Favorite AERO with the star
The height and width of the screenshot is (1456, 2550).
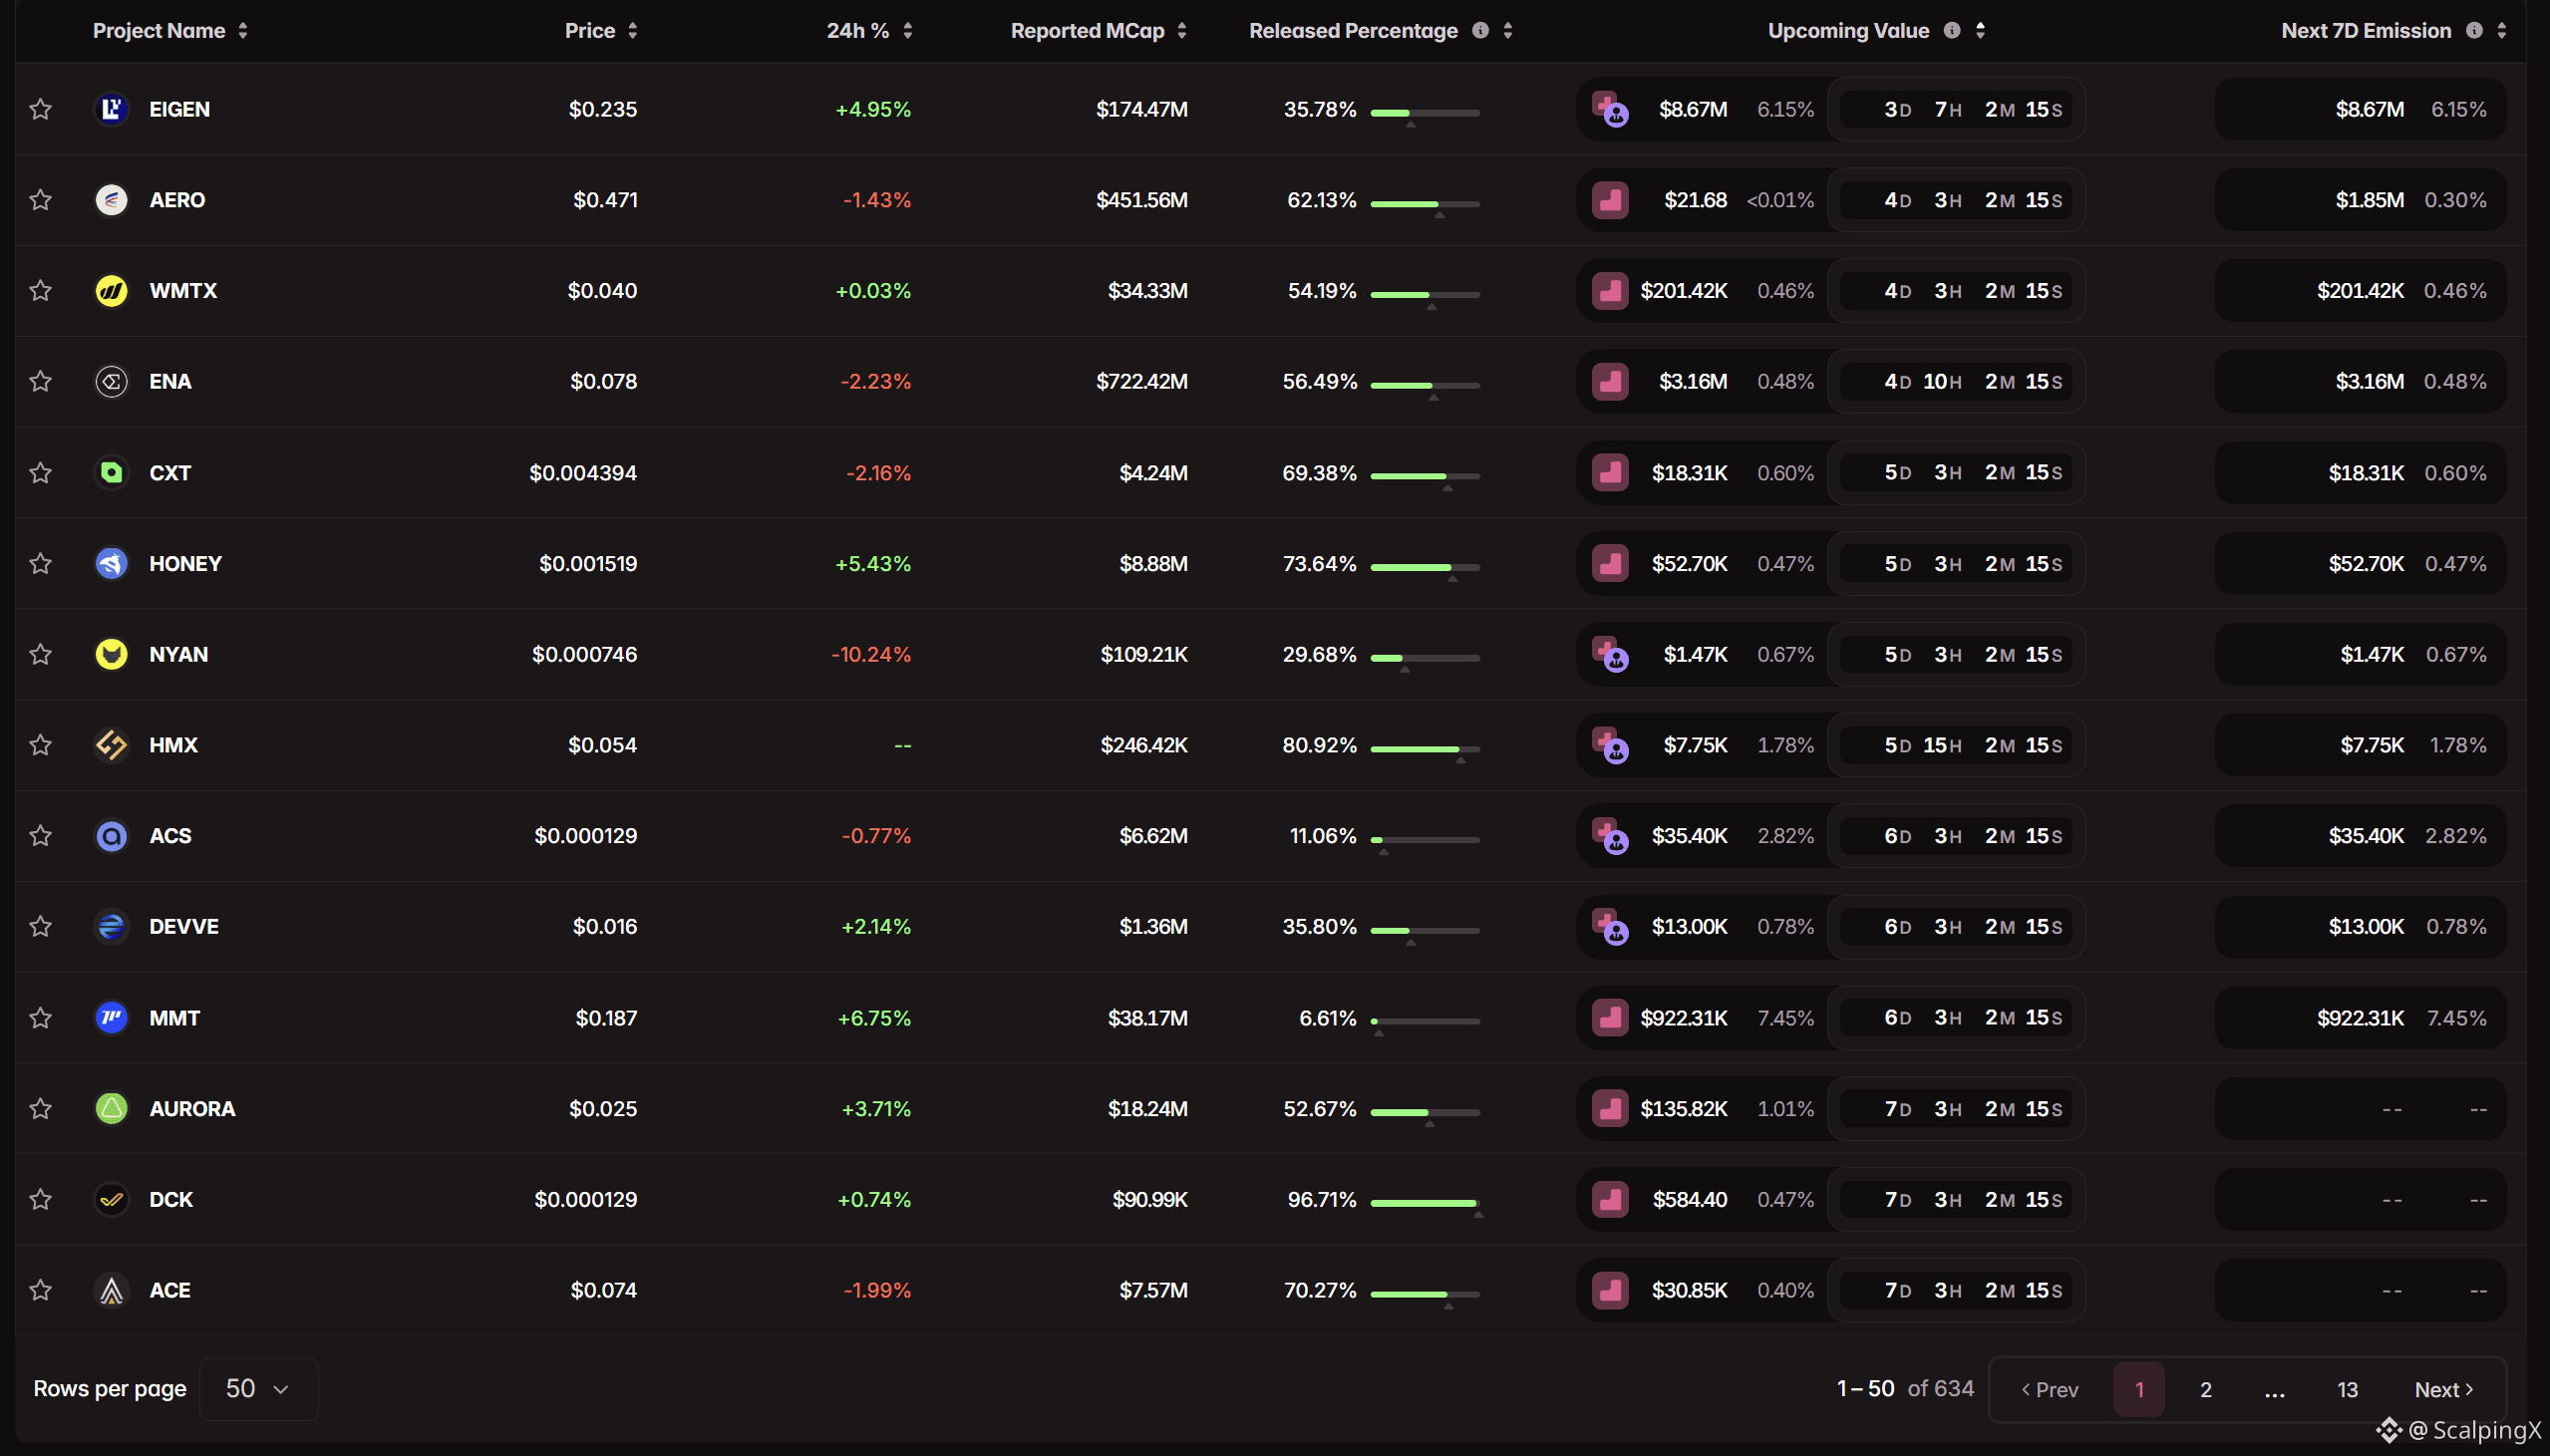coord(40,200)
